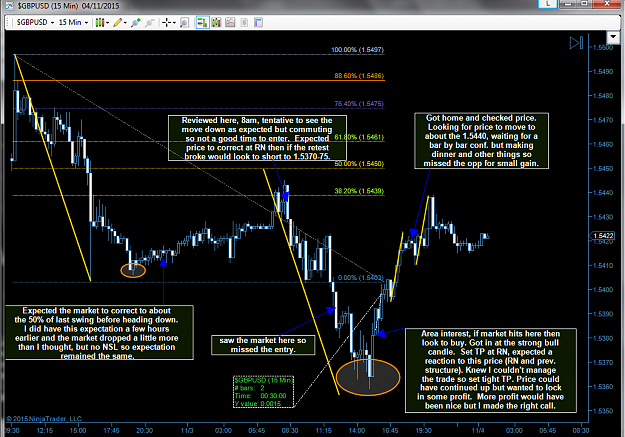Image resolution: width=625 pixels, height=437 pixels.
Task: Open the Indicators icon
Action: click(230, 22)
